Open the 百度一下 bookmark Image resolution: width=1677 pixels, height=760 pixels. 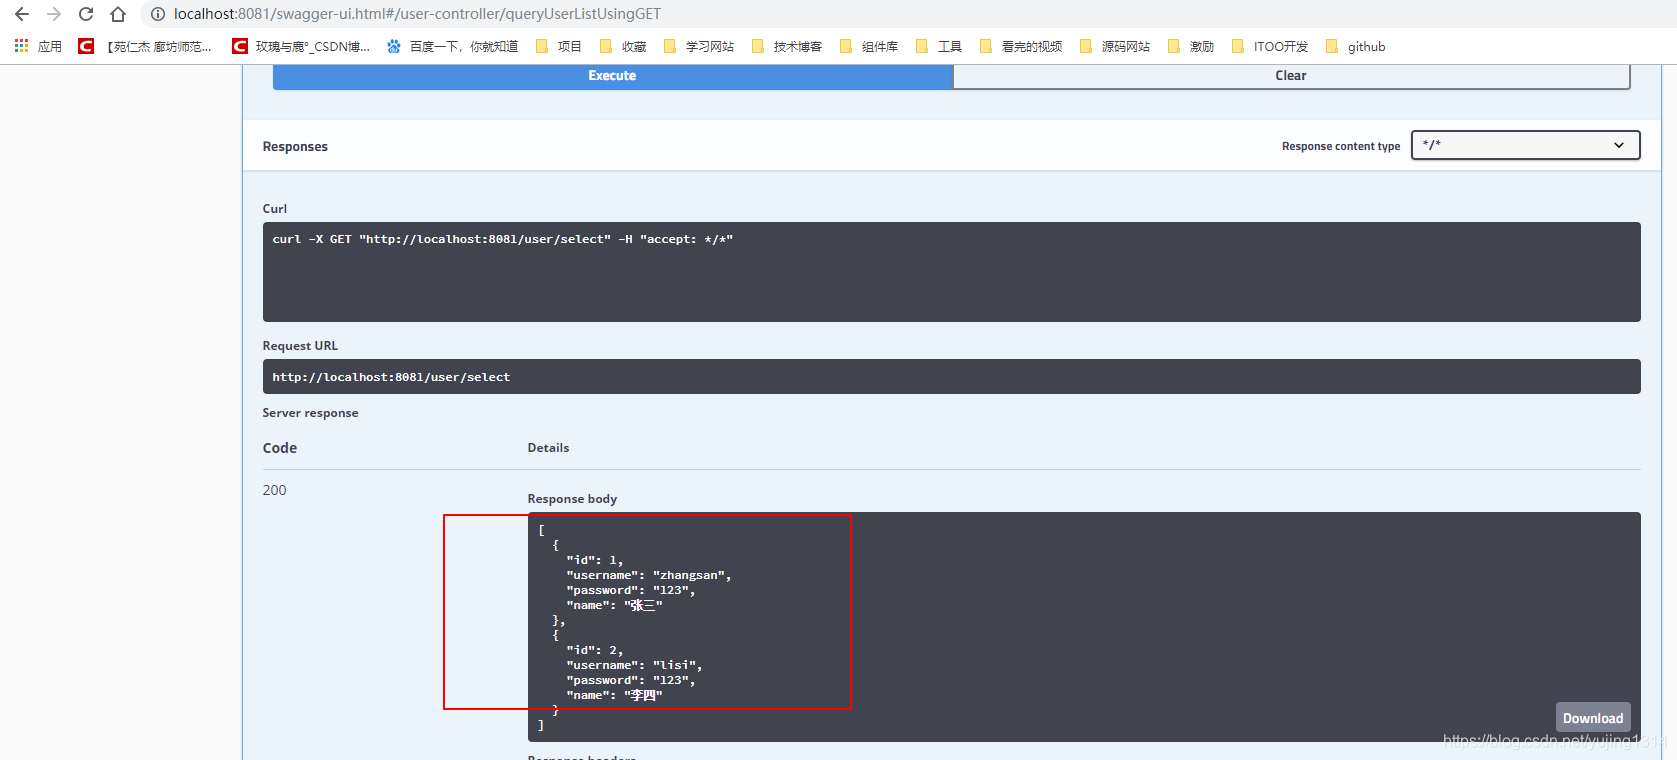(x=452, y=46)
